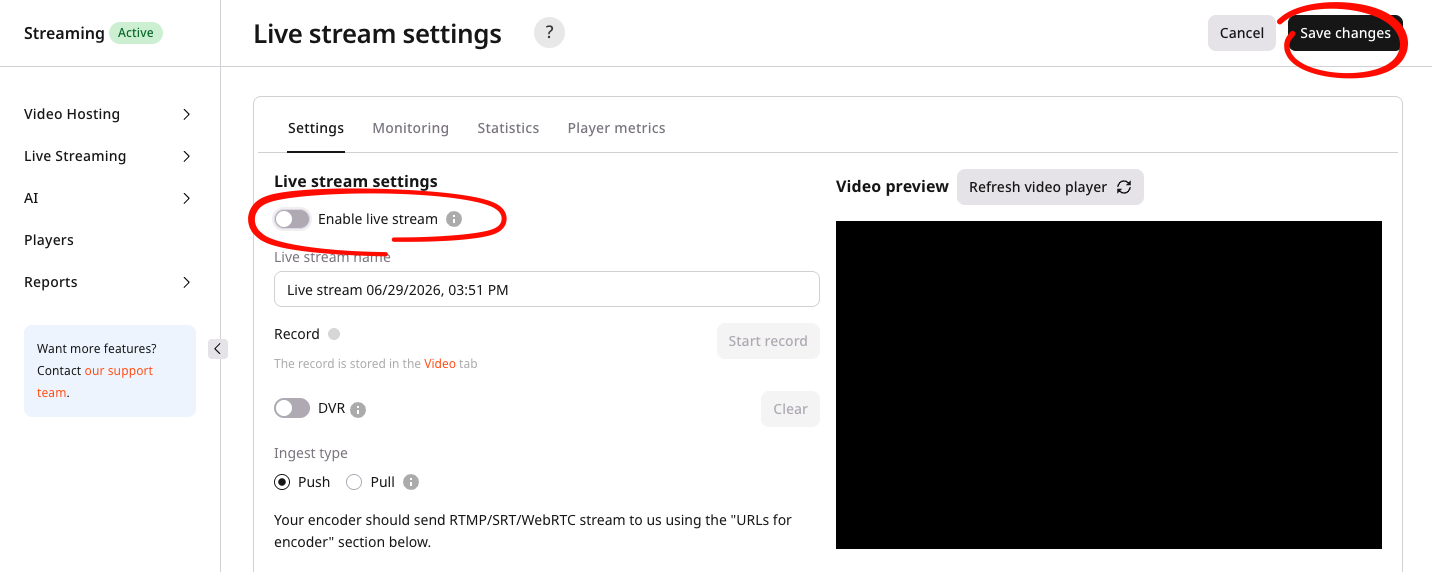
Task: Switch to the Player metrics tab
Action: pyautogui.click(x=616, y=128)
